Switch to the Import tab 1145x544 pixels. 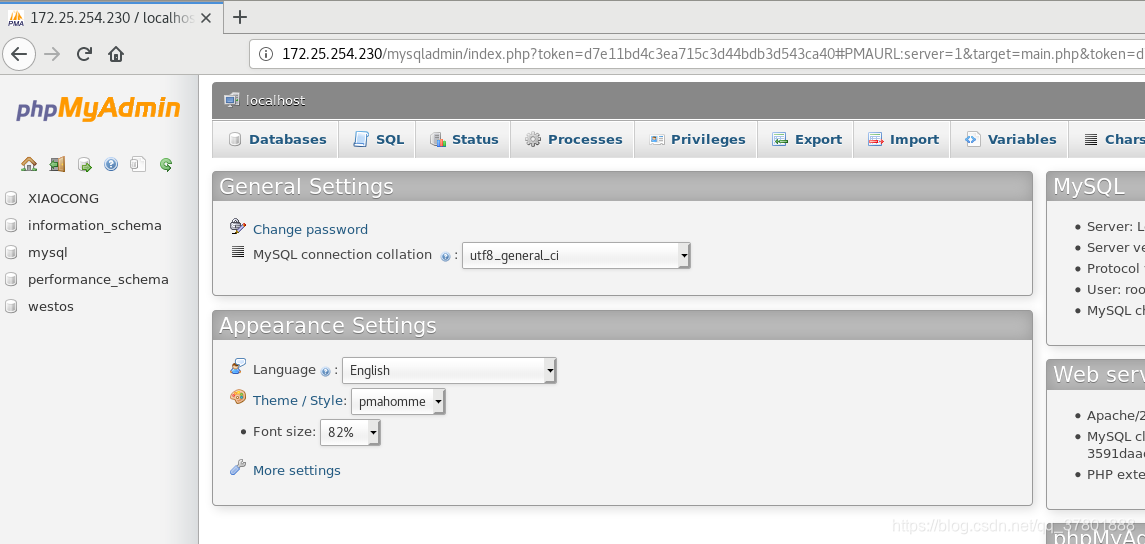903,139
